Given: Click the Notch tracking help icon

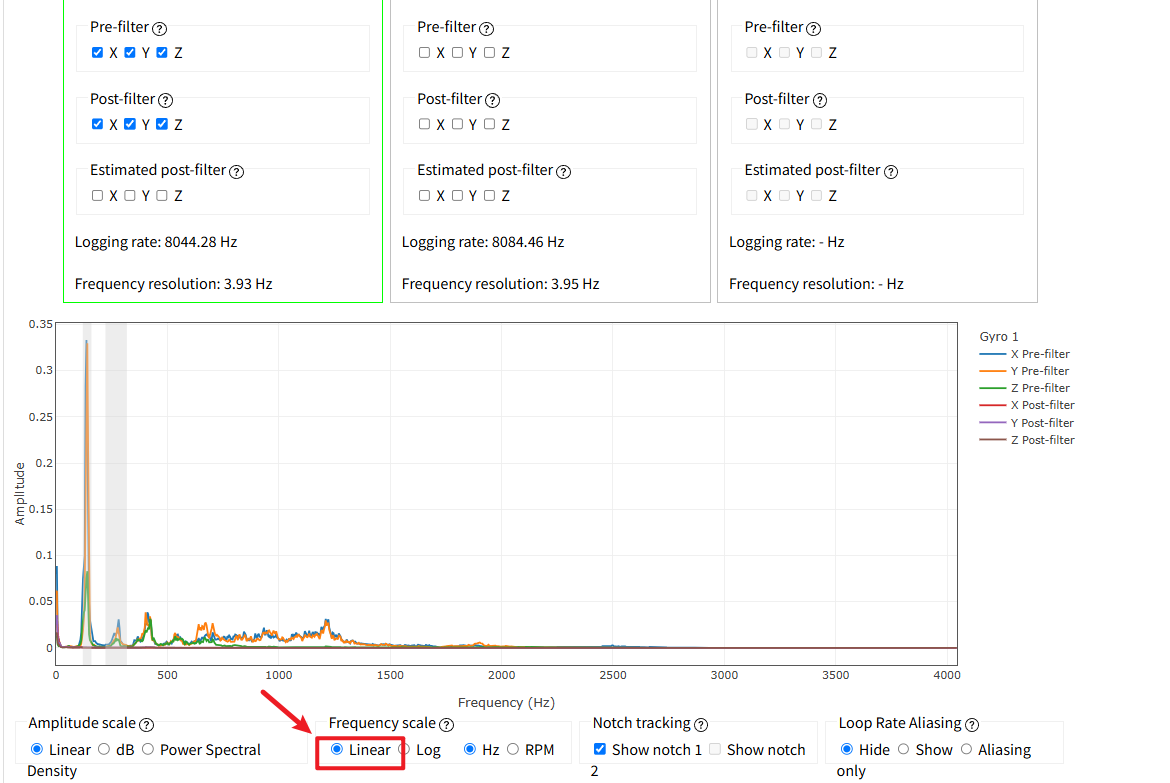Looking at the screenshot, I should click(x=701, y=725).
